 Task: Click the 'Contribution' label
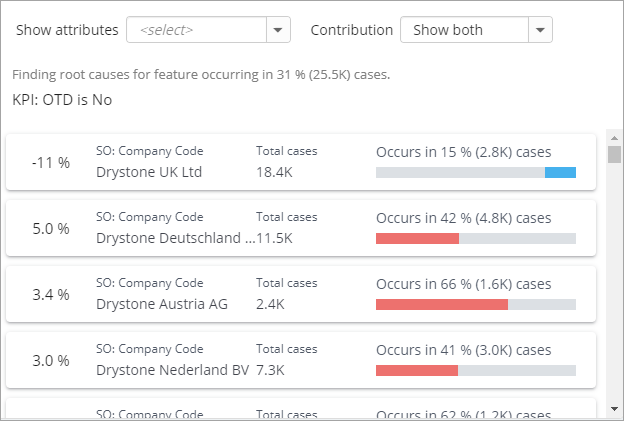(351, 30)
